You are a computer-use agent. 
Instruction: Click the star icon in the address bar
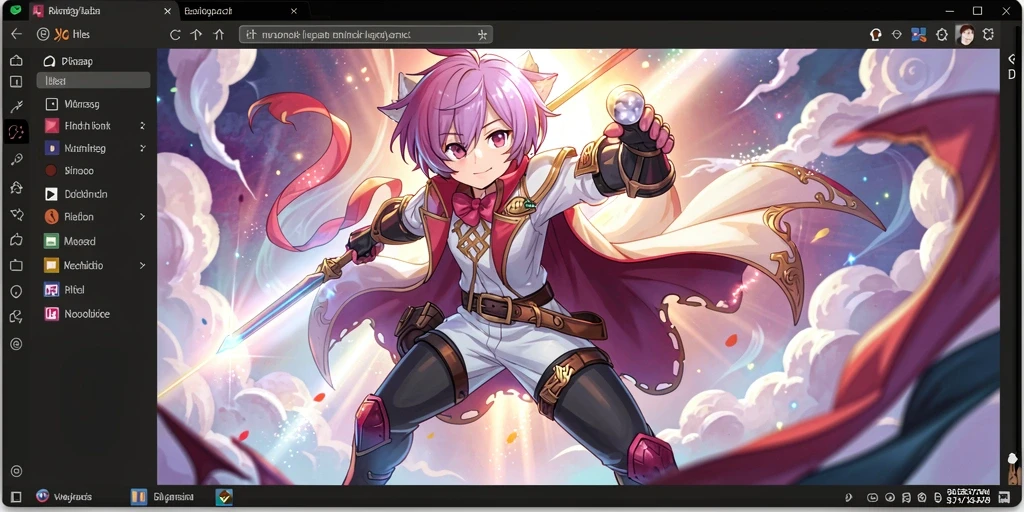[x=482, y=35]
